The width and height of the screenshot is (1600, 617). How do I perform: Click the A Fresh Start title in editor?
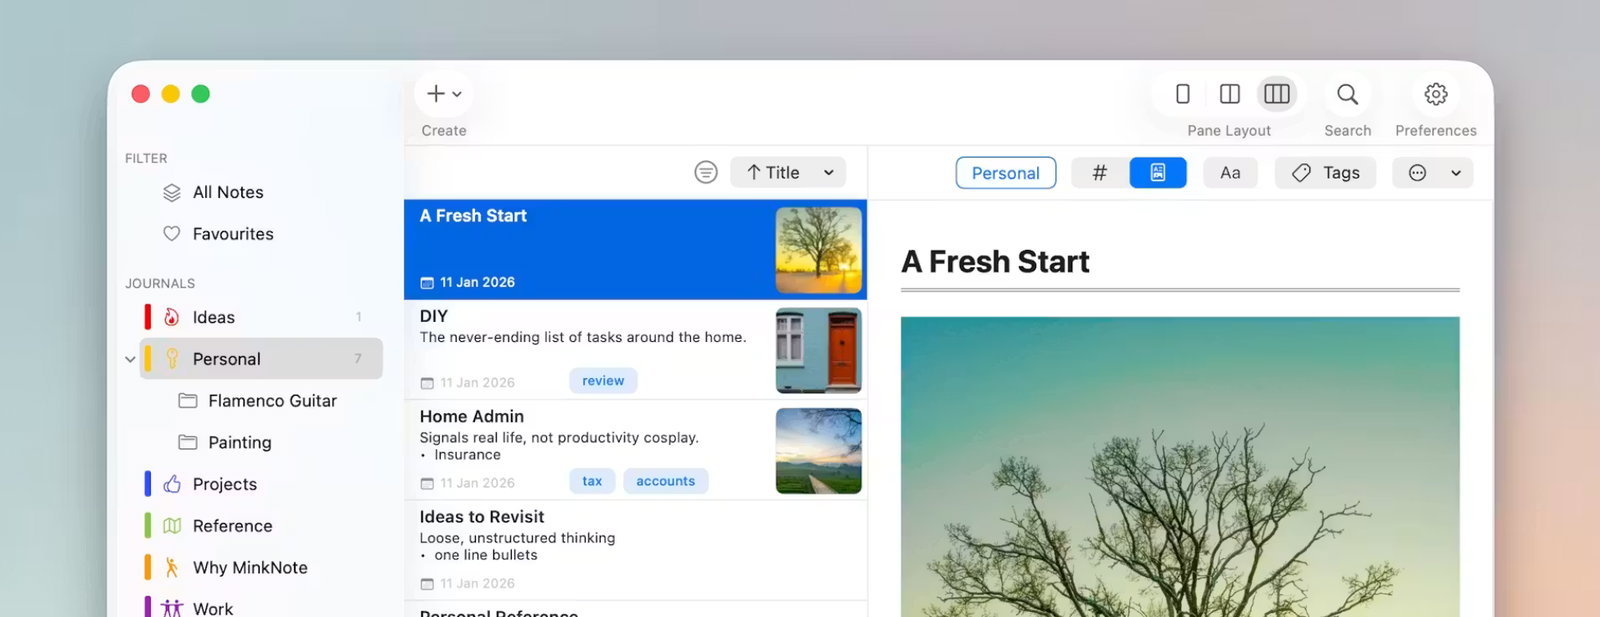(995, 262)
